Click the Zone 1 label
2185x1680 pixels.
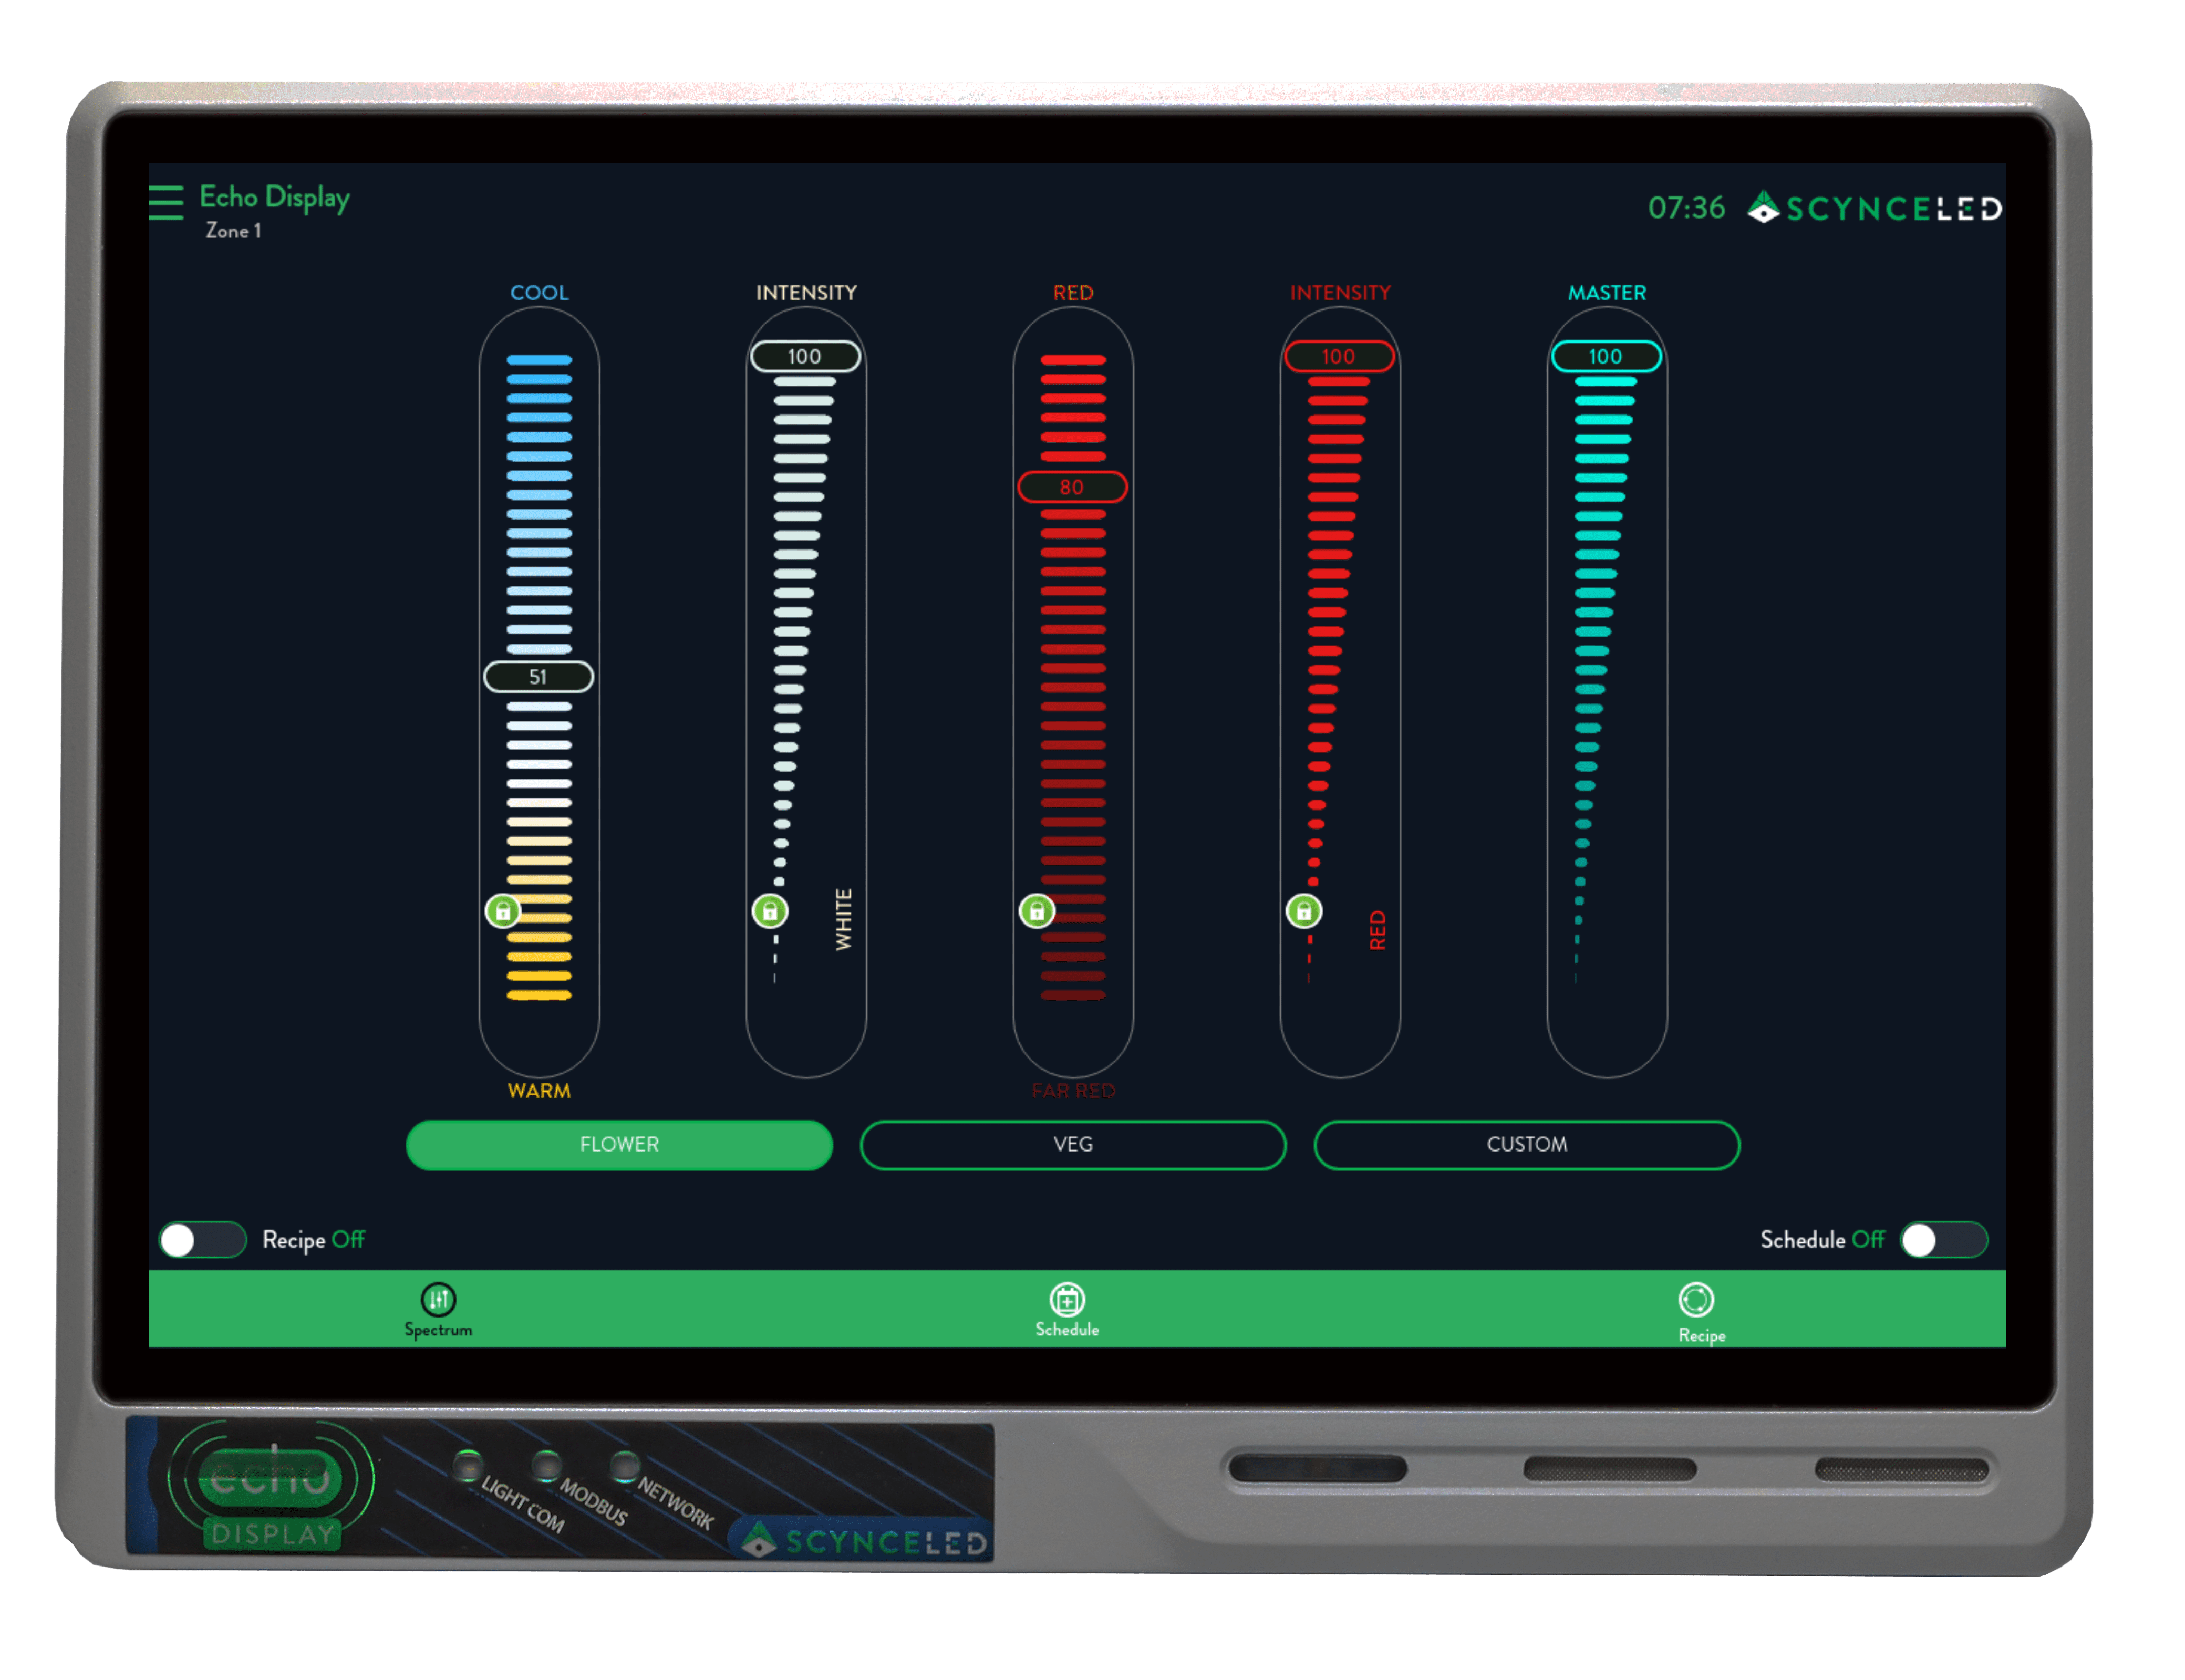tap(233, 230)
